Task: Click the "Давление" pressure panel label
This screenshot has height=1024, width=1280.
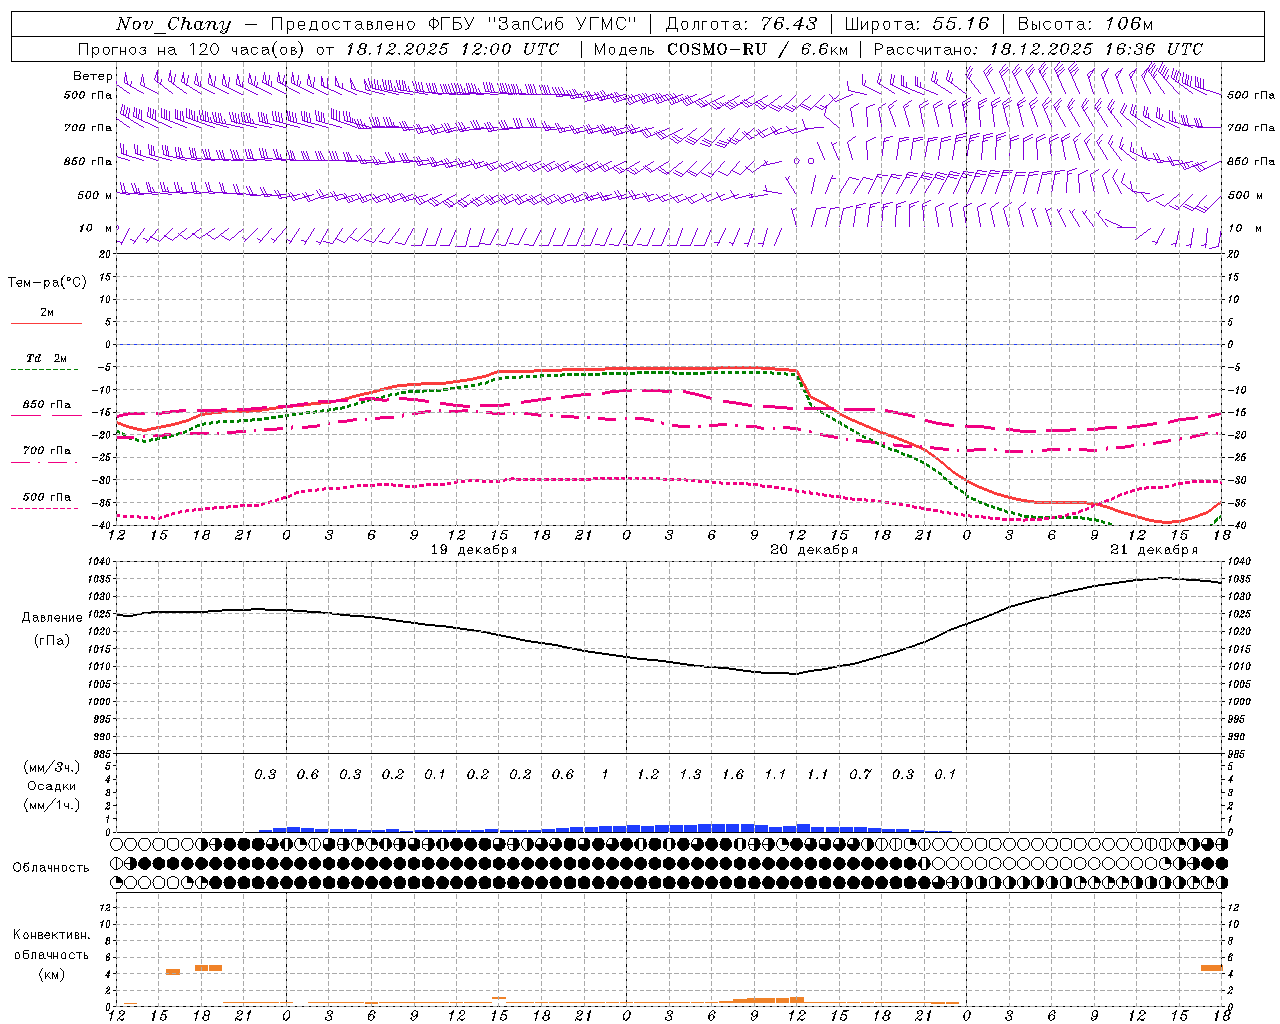Action: click(52, 618)
